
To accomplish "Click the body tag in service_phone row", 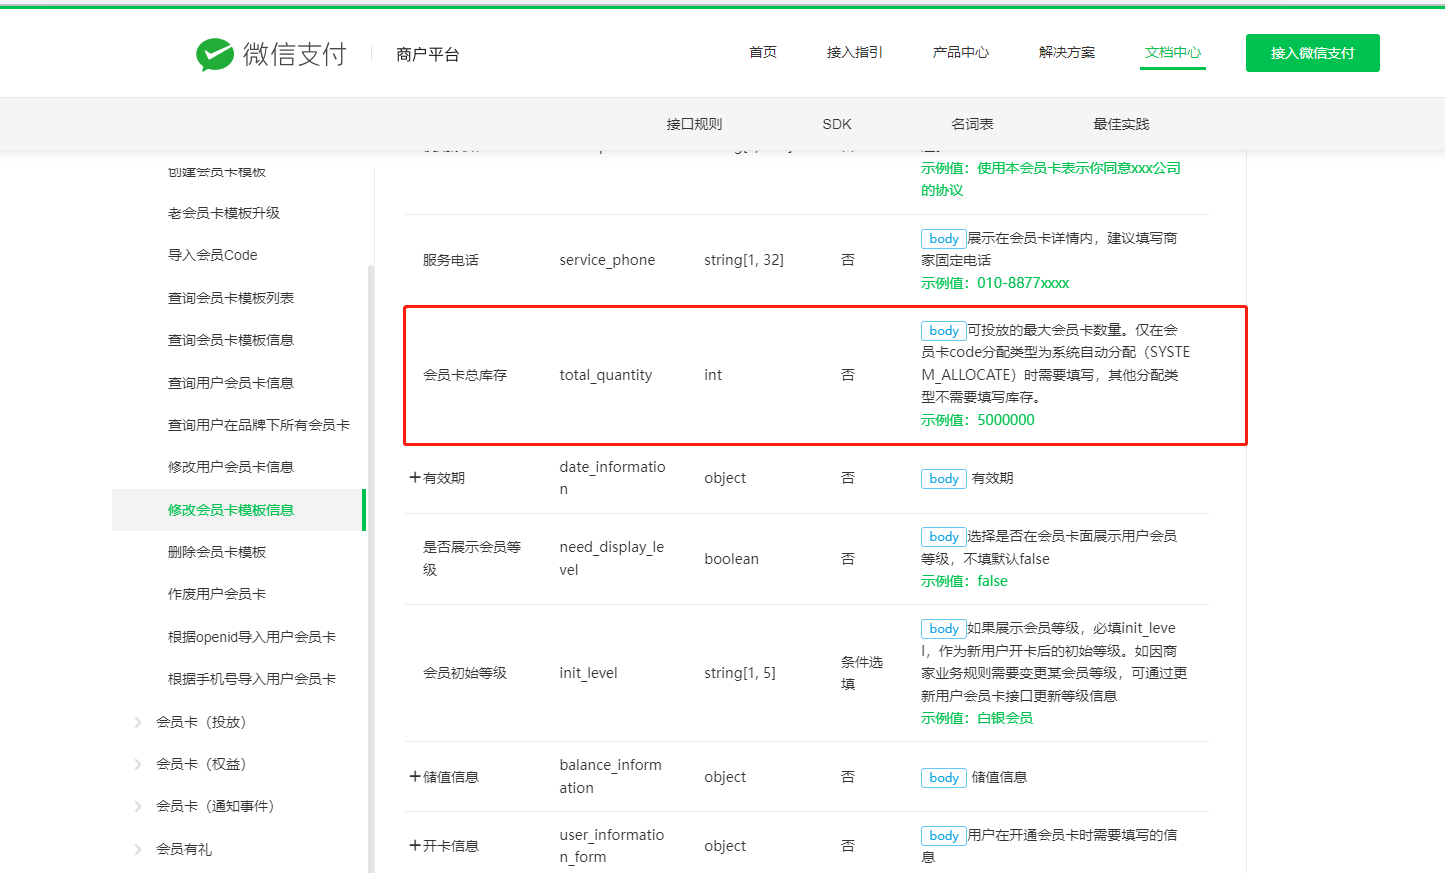I will (x=944, y=239).
